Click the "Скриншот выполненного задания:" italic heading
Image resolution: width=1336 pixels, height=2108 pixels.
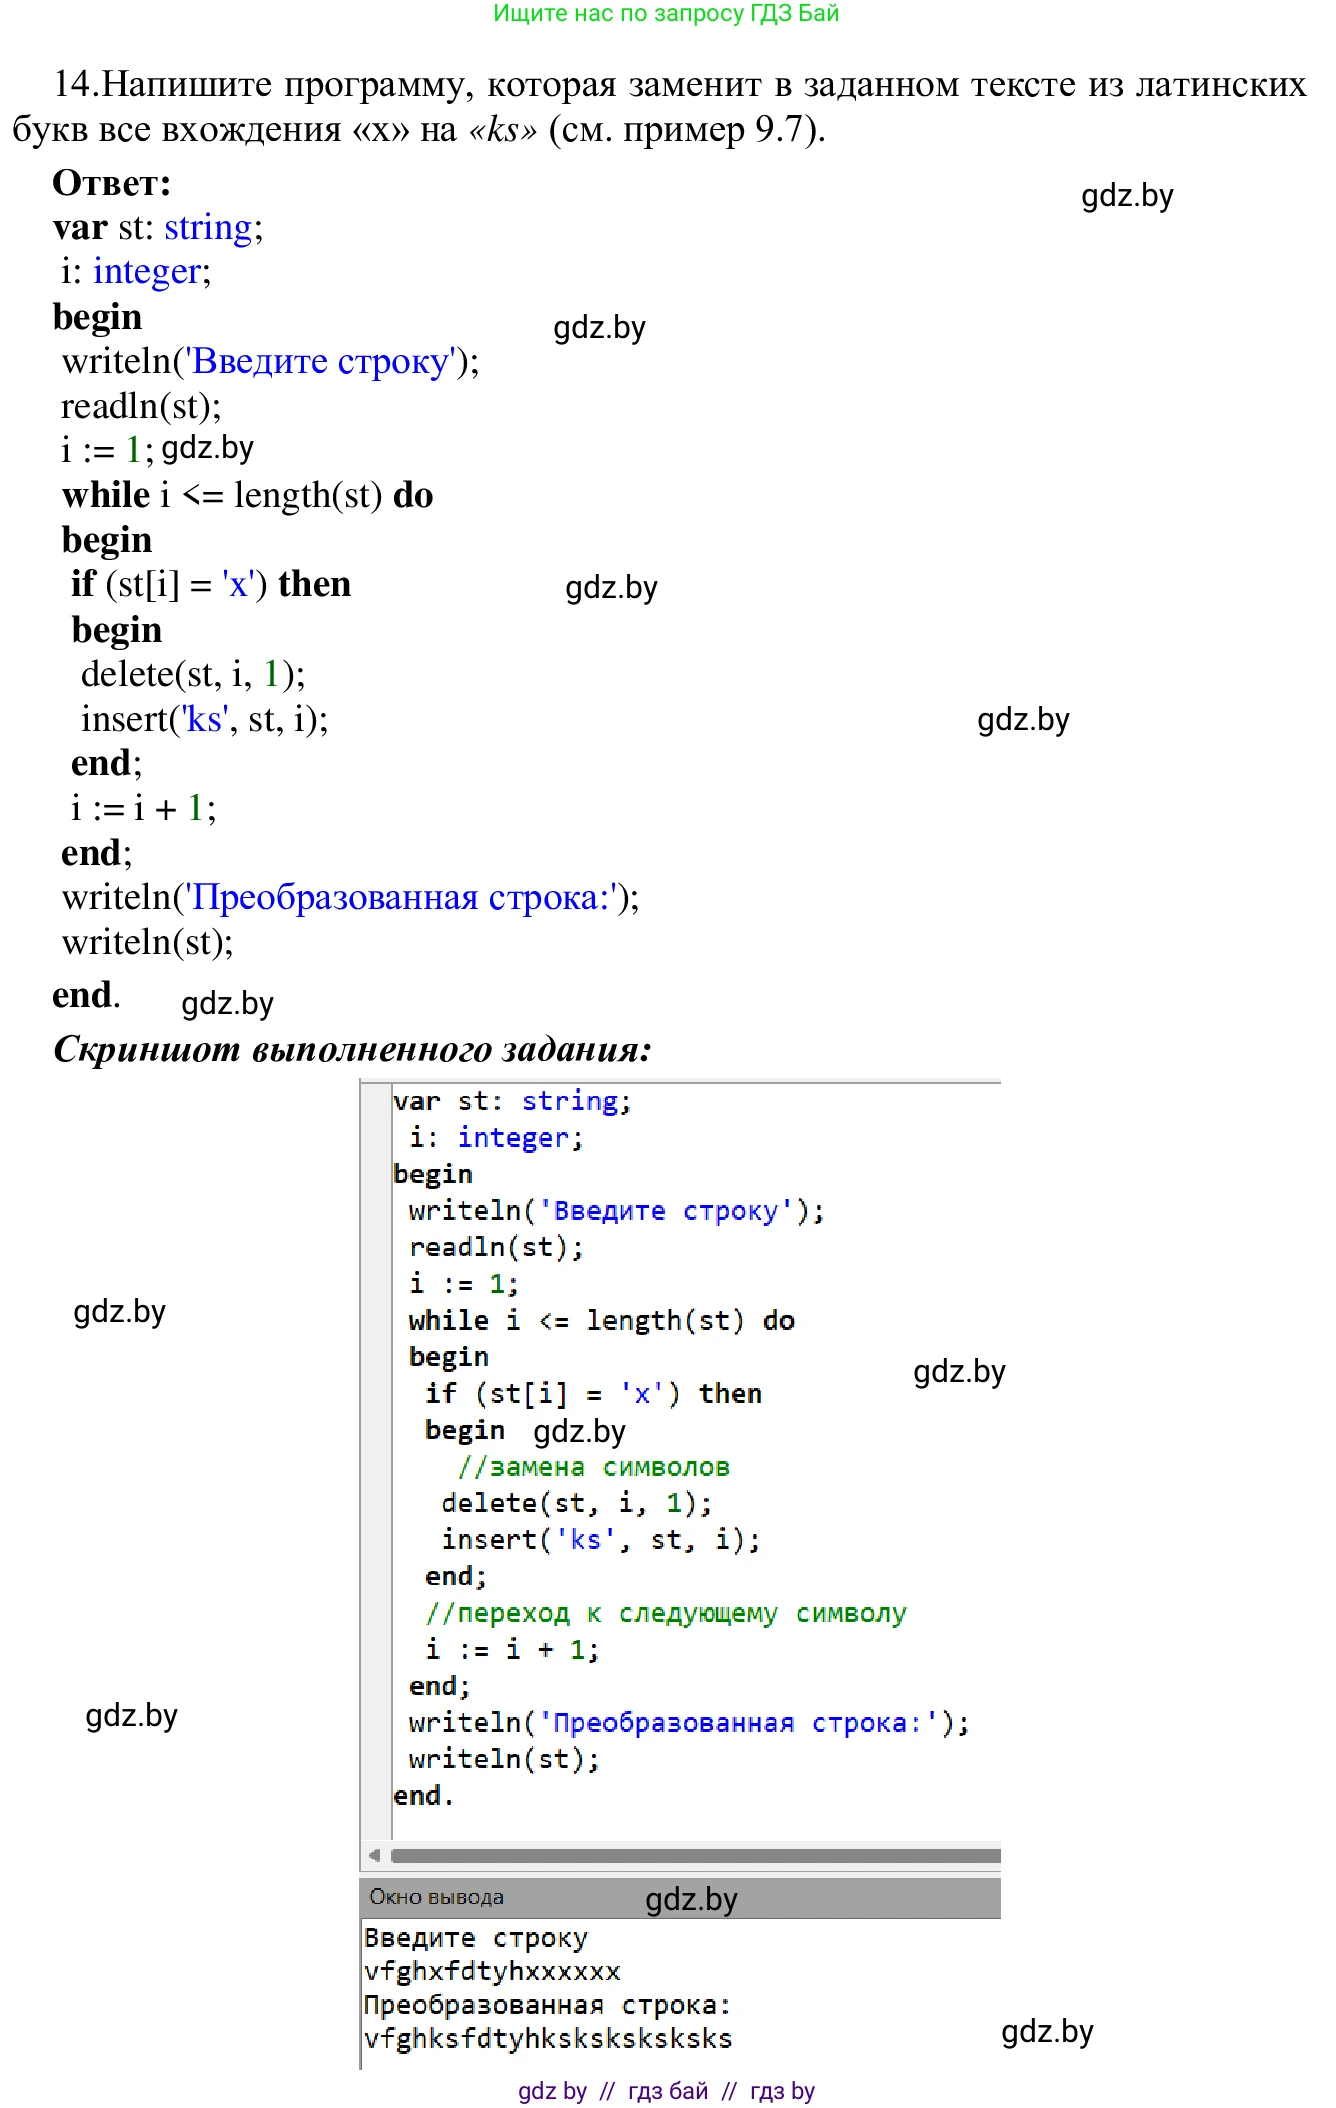click(x=352, y=1049)
